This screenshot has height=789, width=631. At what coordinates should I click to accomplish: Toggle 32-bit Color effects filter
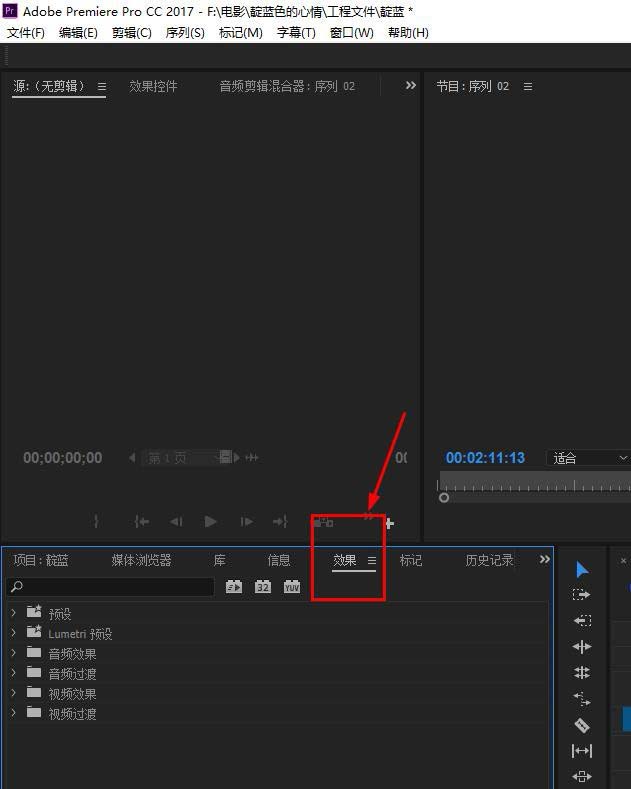(263, 586)
